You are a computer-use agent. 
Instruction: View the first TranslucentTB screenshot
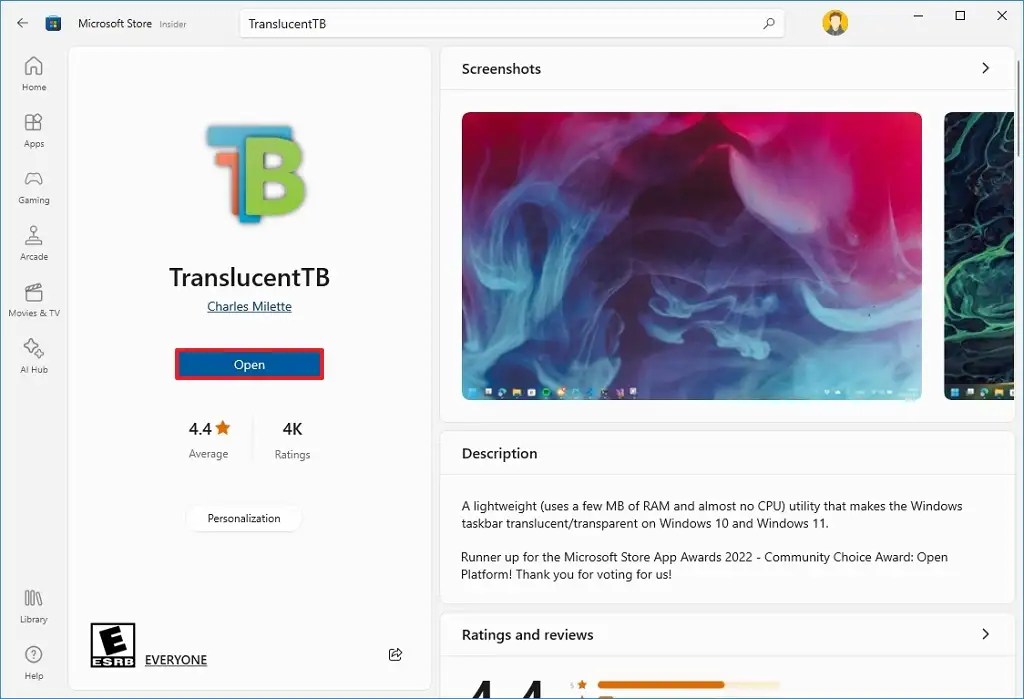click(690, 255)
